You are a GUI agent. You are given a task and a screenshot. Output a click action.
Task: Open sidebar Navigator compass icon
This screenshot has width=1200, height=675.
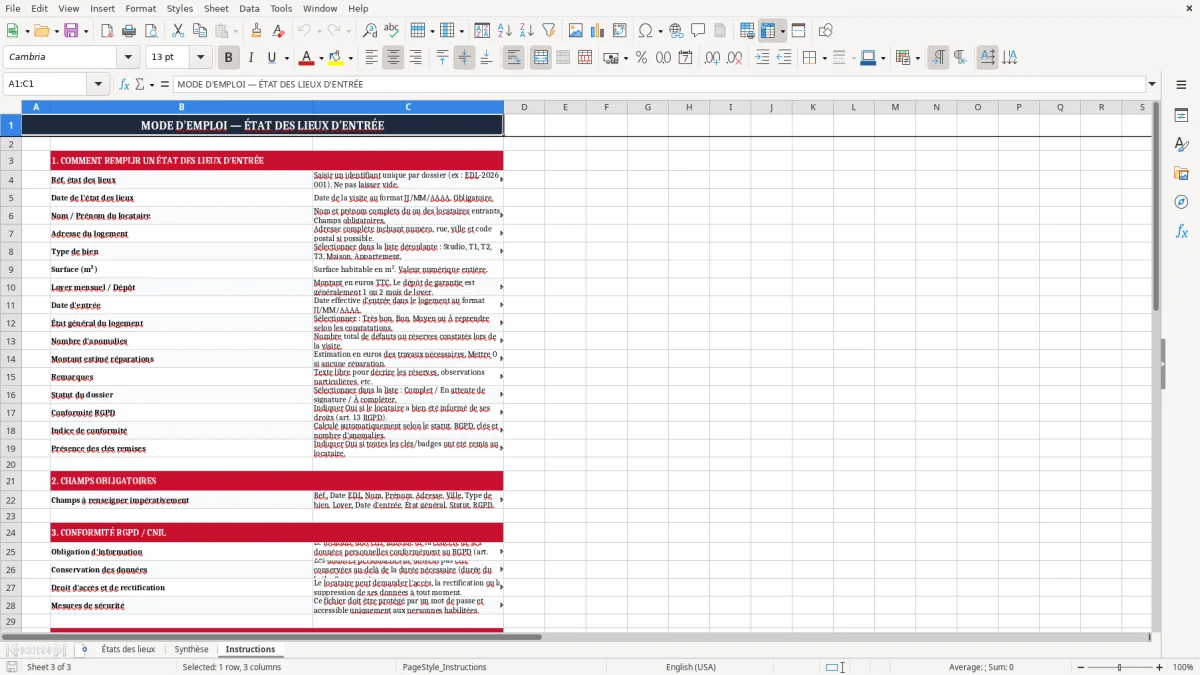coord(1181,203)
